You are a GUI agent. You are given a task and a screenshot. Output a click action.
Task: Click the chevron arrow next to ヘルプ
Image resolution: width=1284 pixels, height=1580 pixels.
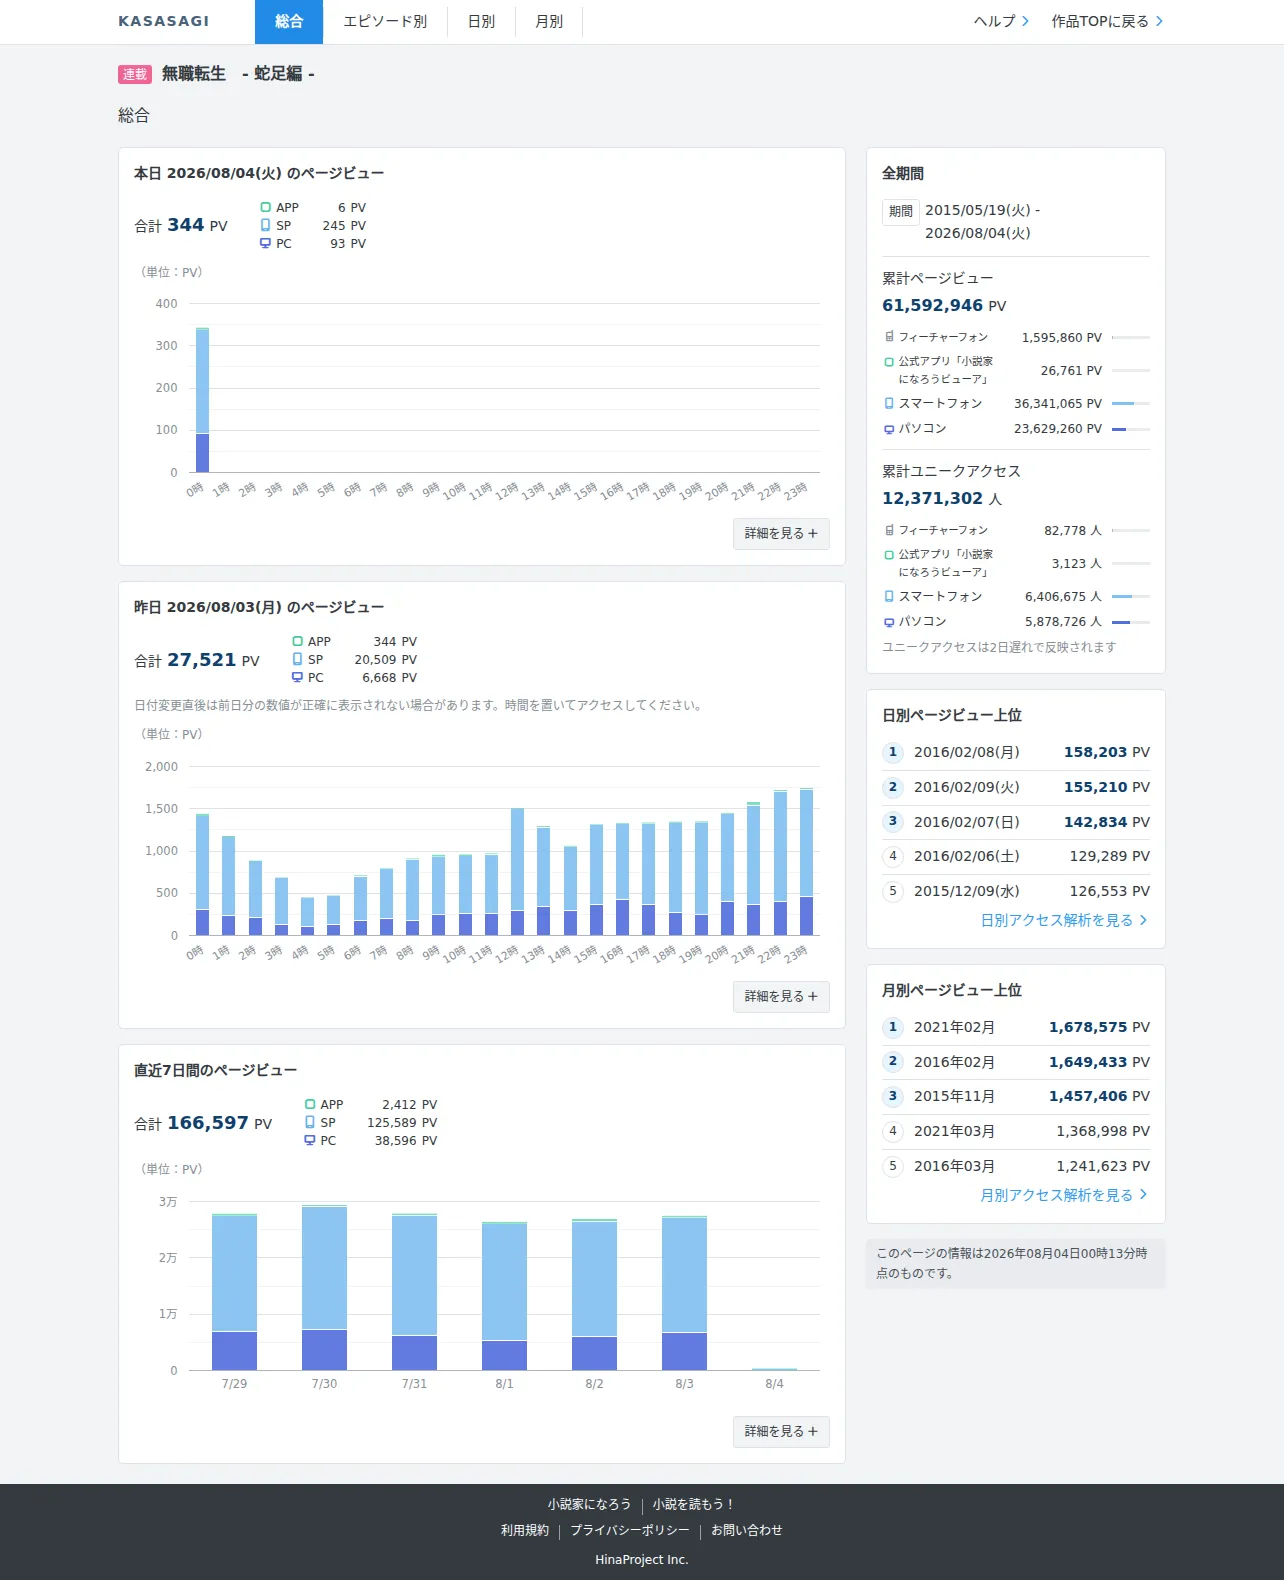tap(1025, 21)
